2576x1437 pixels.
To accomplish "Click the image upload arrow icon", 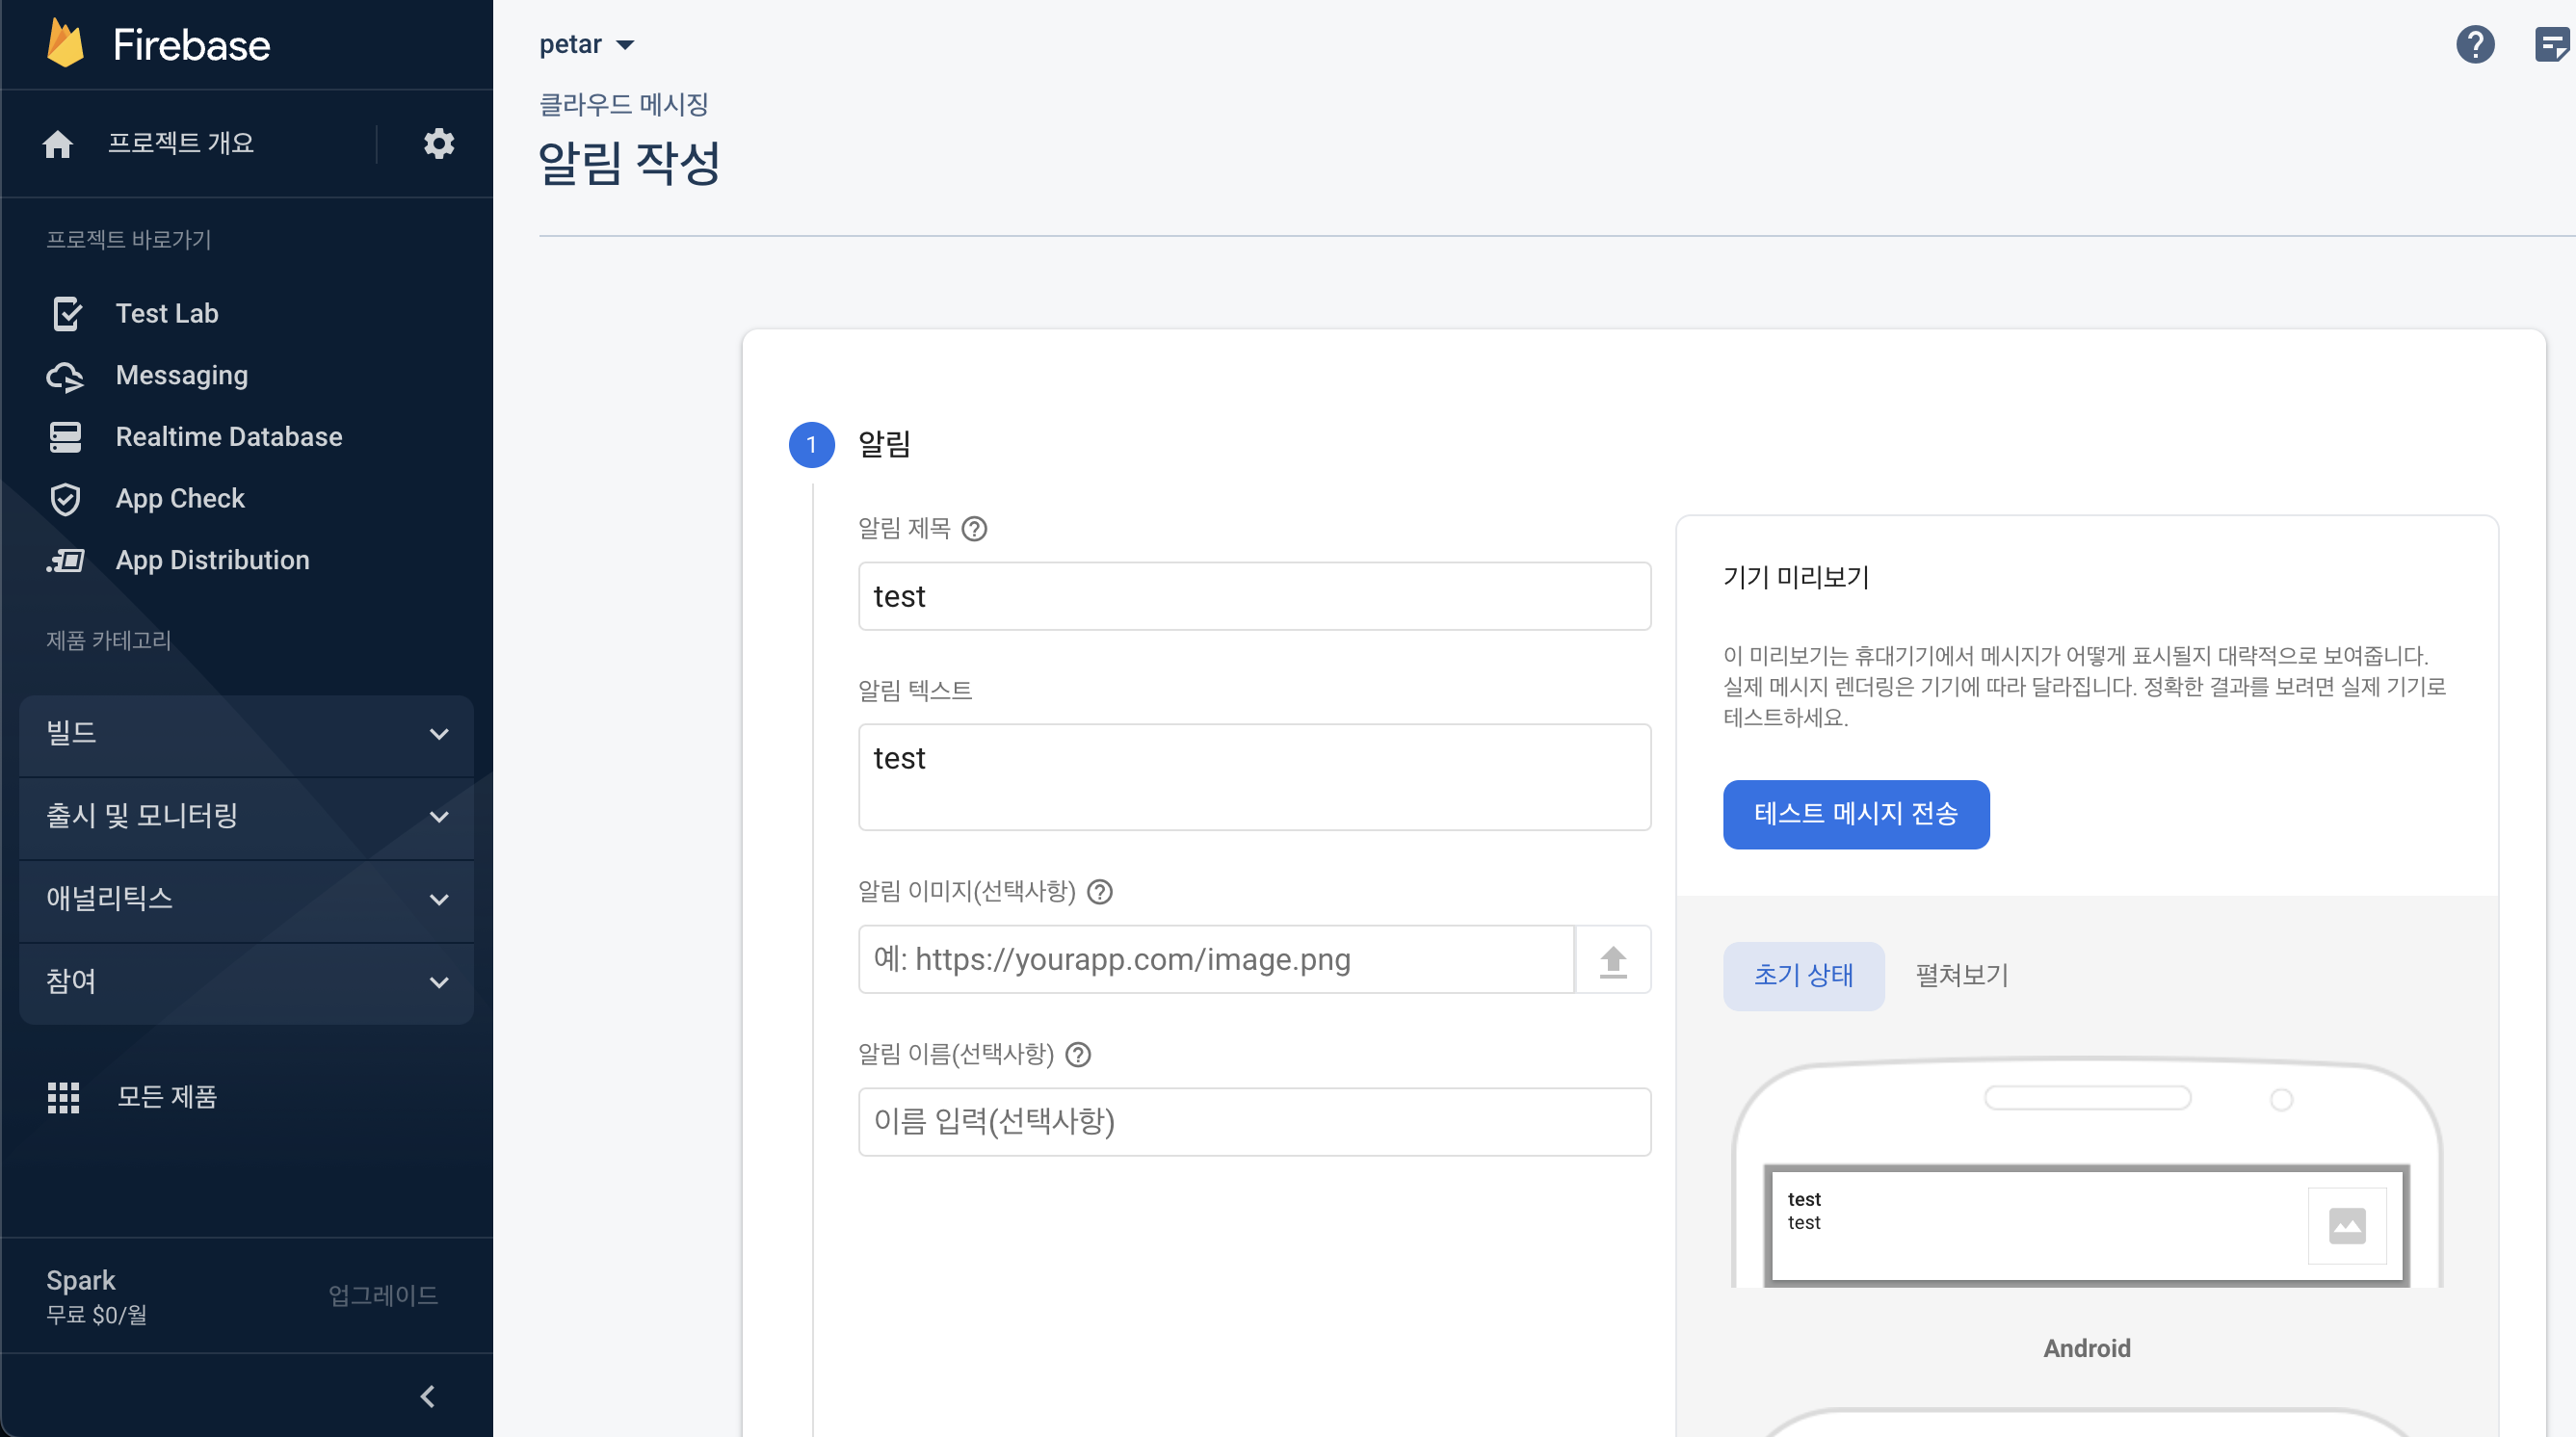I will click(x=1612, y=960).
